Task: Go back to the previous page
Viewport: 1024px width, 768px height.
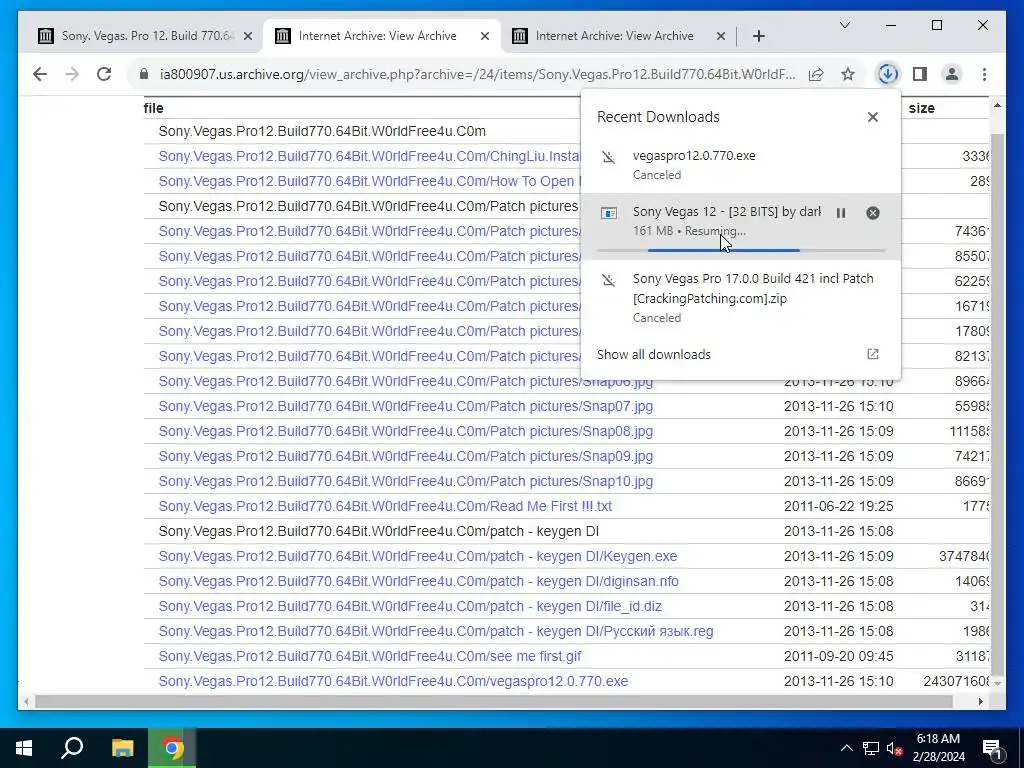Action: (x=40, y=74)
